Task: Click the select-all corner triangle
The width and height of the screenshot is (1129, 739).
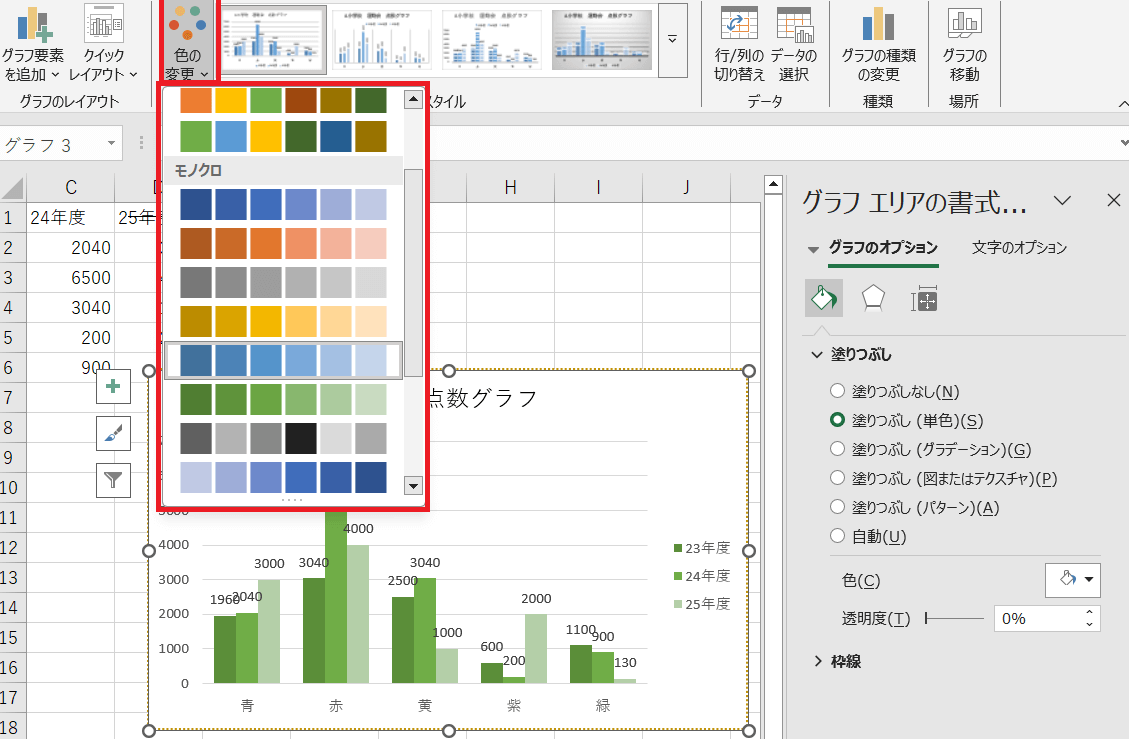Action: pos(12,188)
